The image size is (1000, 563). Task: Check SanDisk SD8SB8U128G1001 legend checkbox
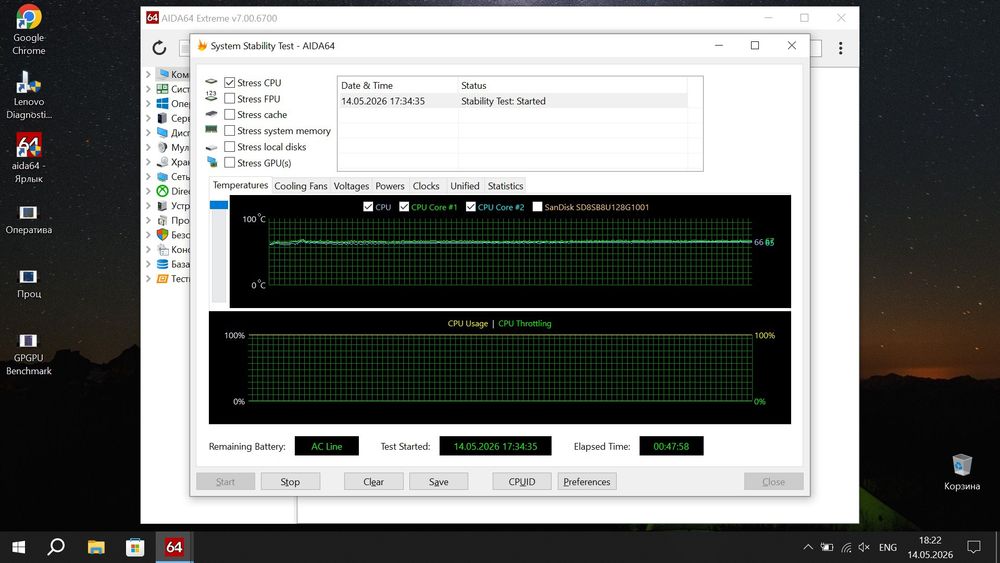click(537, 207)
